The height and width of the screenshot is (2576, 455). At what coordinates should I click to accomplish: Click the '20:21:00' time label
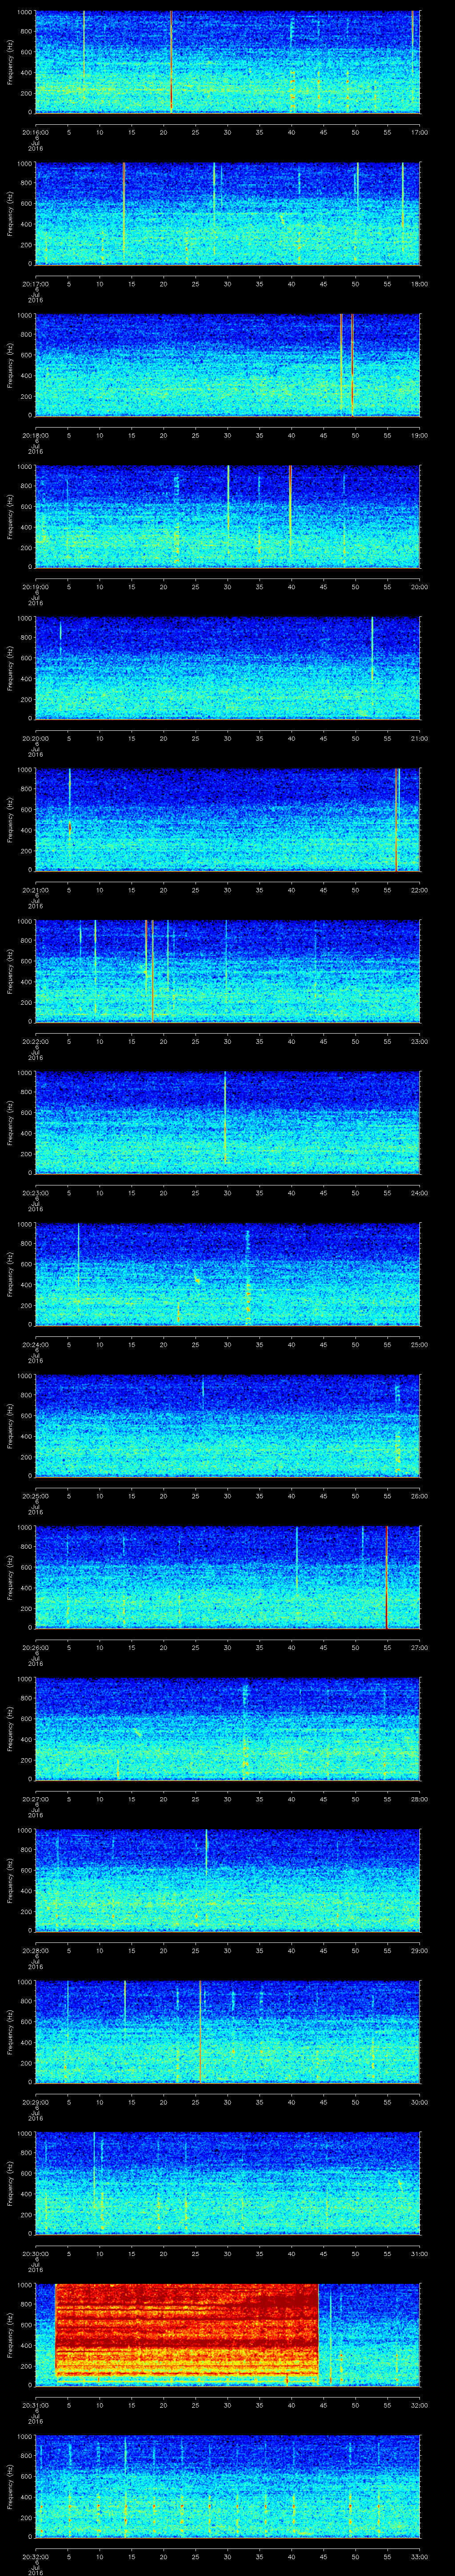click(35, 890)
